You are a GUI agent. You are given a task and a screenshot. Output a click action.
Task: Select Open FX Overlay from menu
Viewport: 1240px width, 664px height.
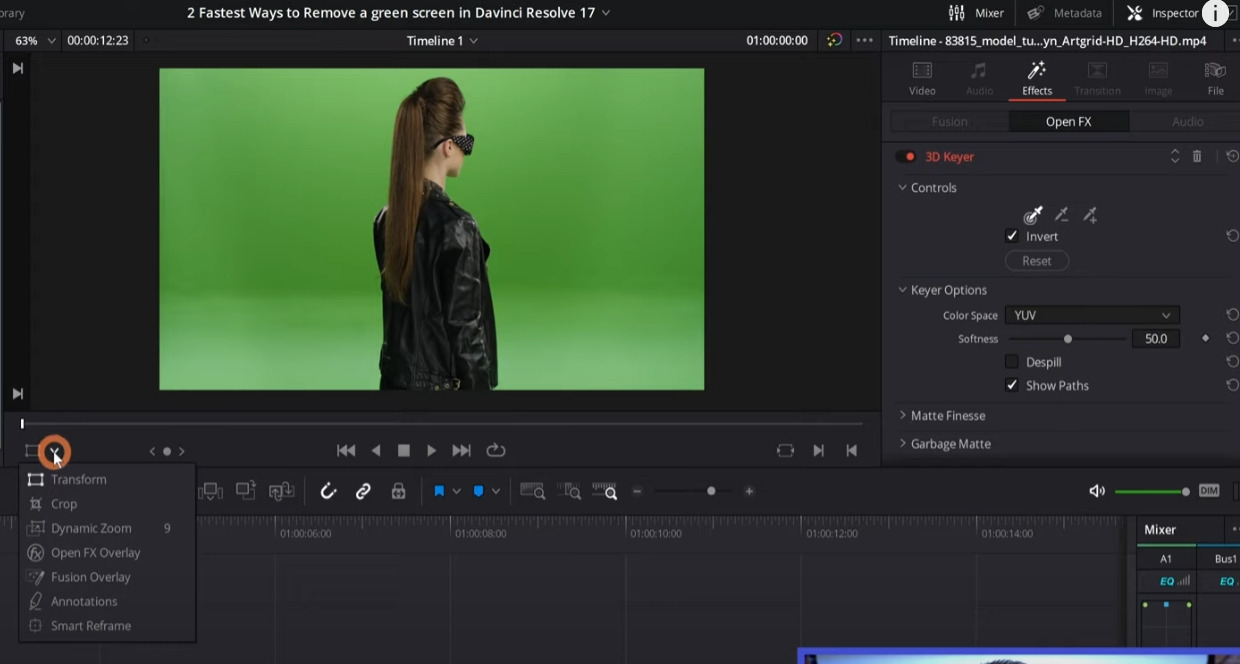[95, 553]
